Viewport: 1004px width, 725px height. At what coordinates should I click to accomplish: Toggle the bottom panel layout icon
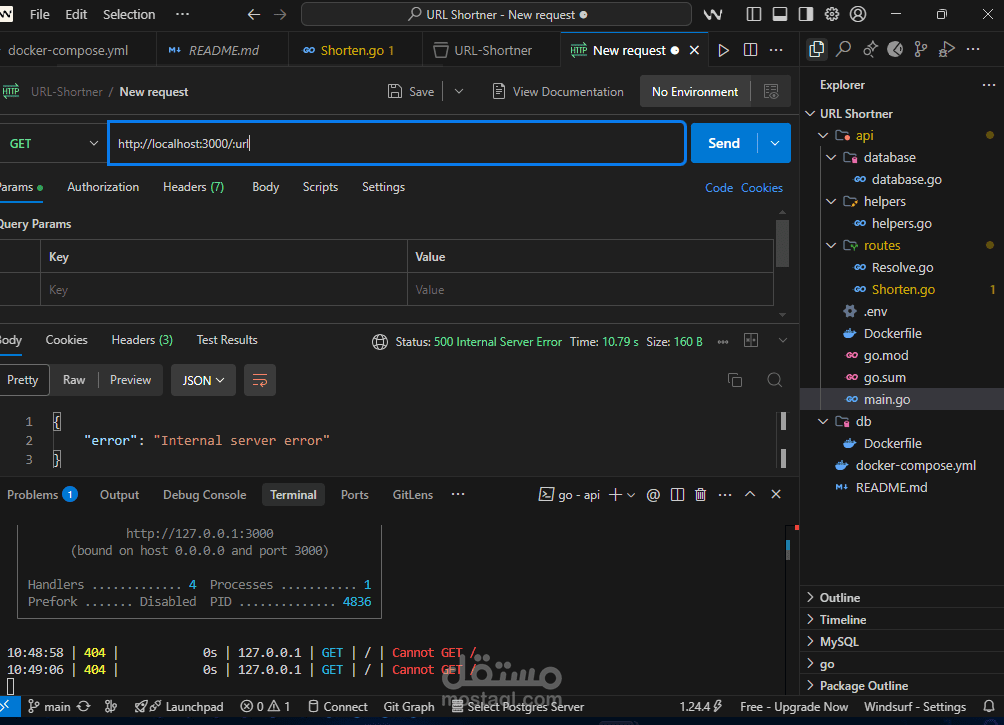tap(780, 15)
